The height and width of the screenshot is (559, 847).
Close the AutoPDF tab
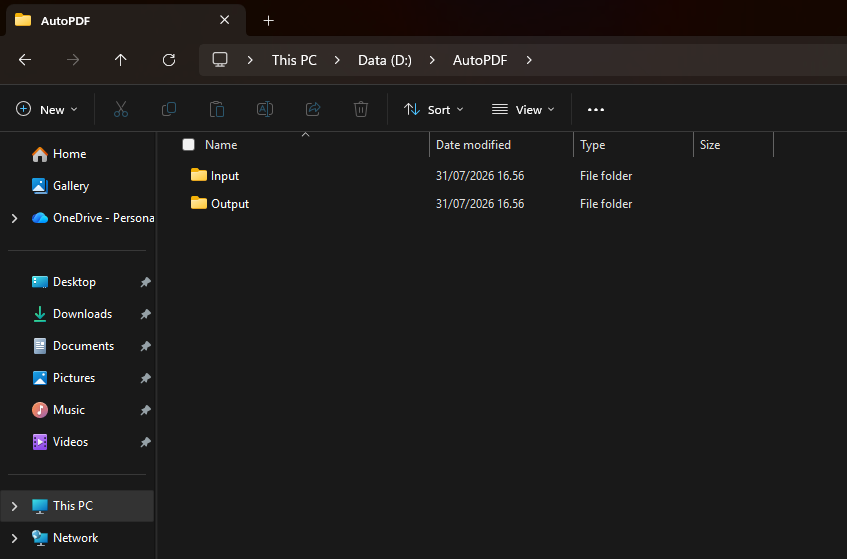(225, 20)
